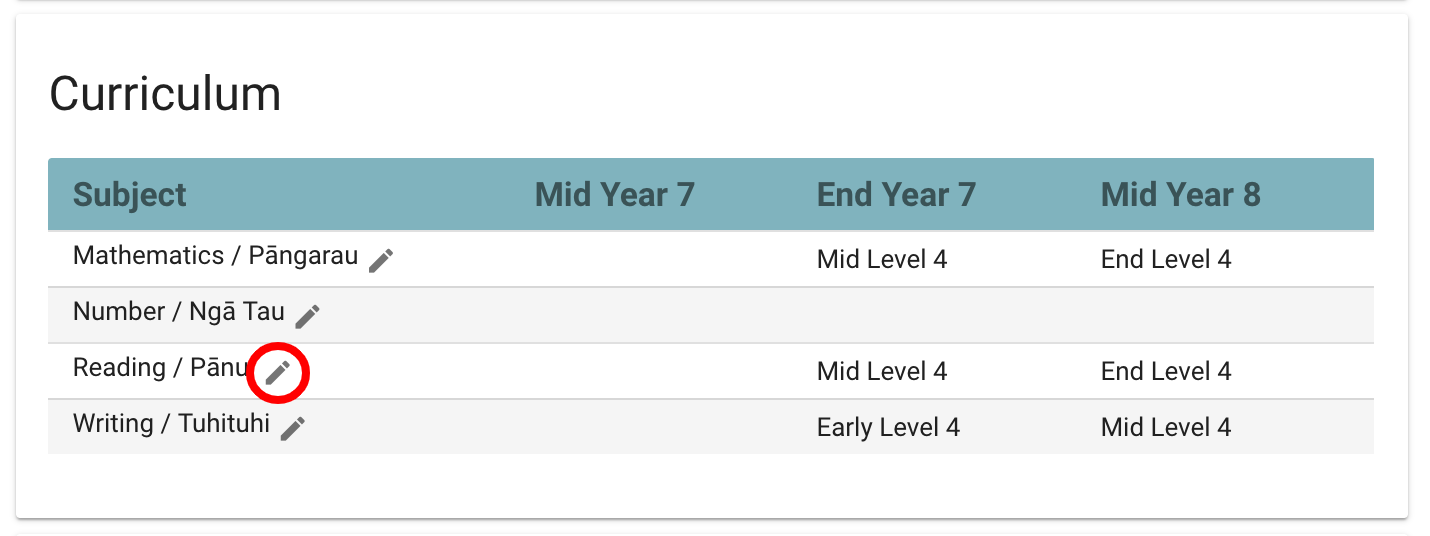Edit the Reading / Pānui subject
The height and width of the screenshot is (536, 1430).
coord(278,373)
